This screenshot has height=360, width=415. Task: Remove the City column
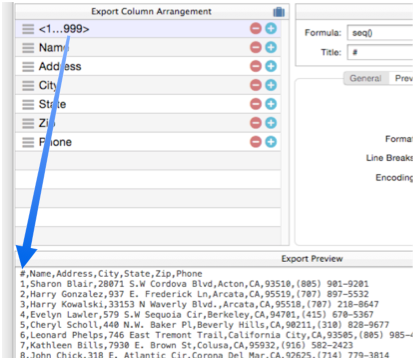pos(256,85)
